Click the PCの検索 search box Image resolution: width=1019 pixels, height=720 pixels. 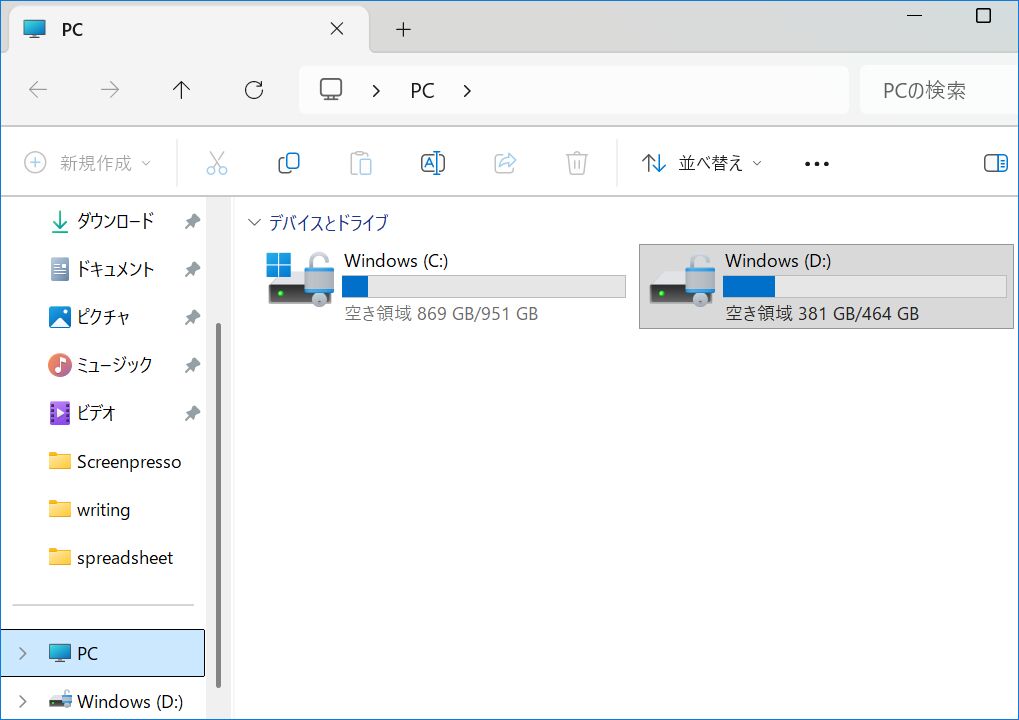[935, 90]
